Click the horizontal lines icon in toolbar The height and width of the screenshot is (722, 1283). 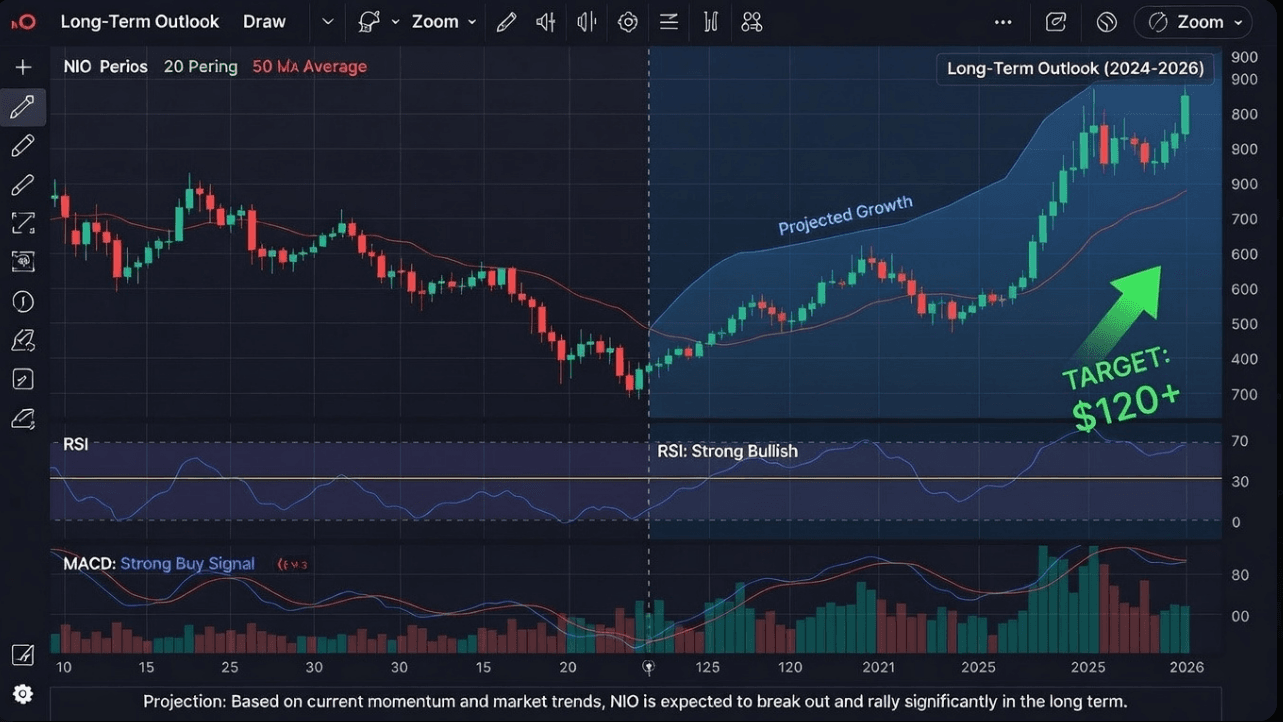(x=669, y=22)
